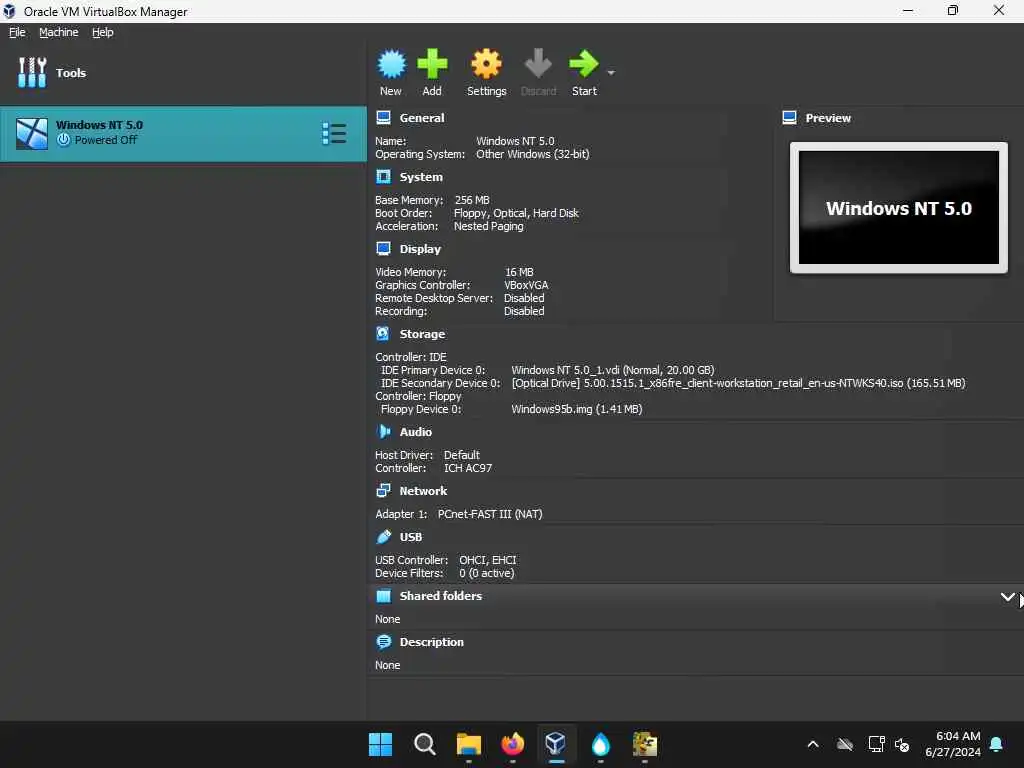
Task: Open the System settings heading link
Action: click(x=421, y=176)
